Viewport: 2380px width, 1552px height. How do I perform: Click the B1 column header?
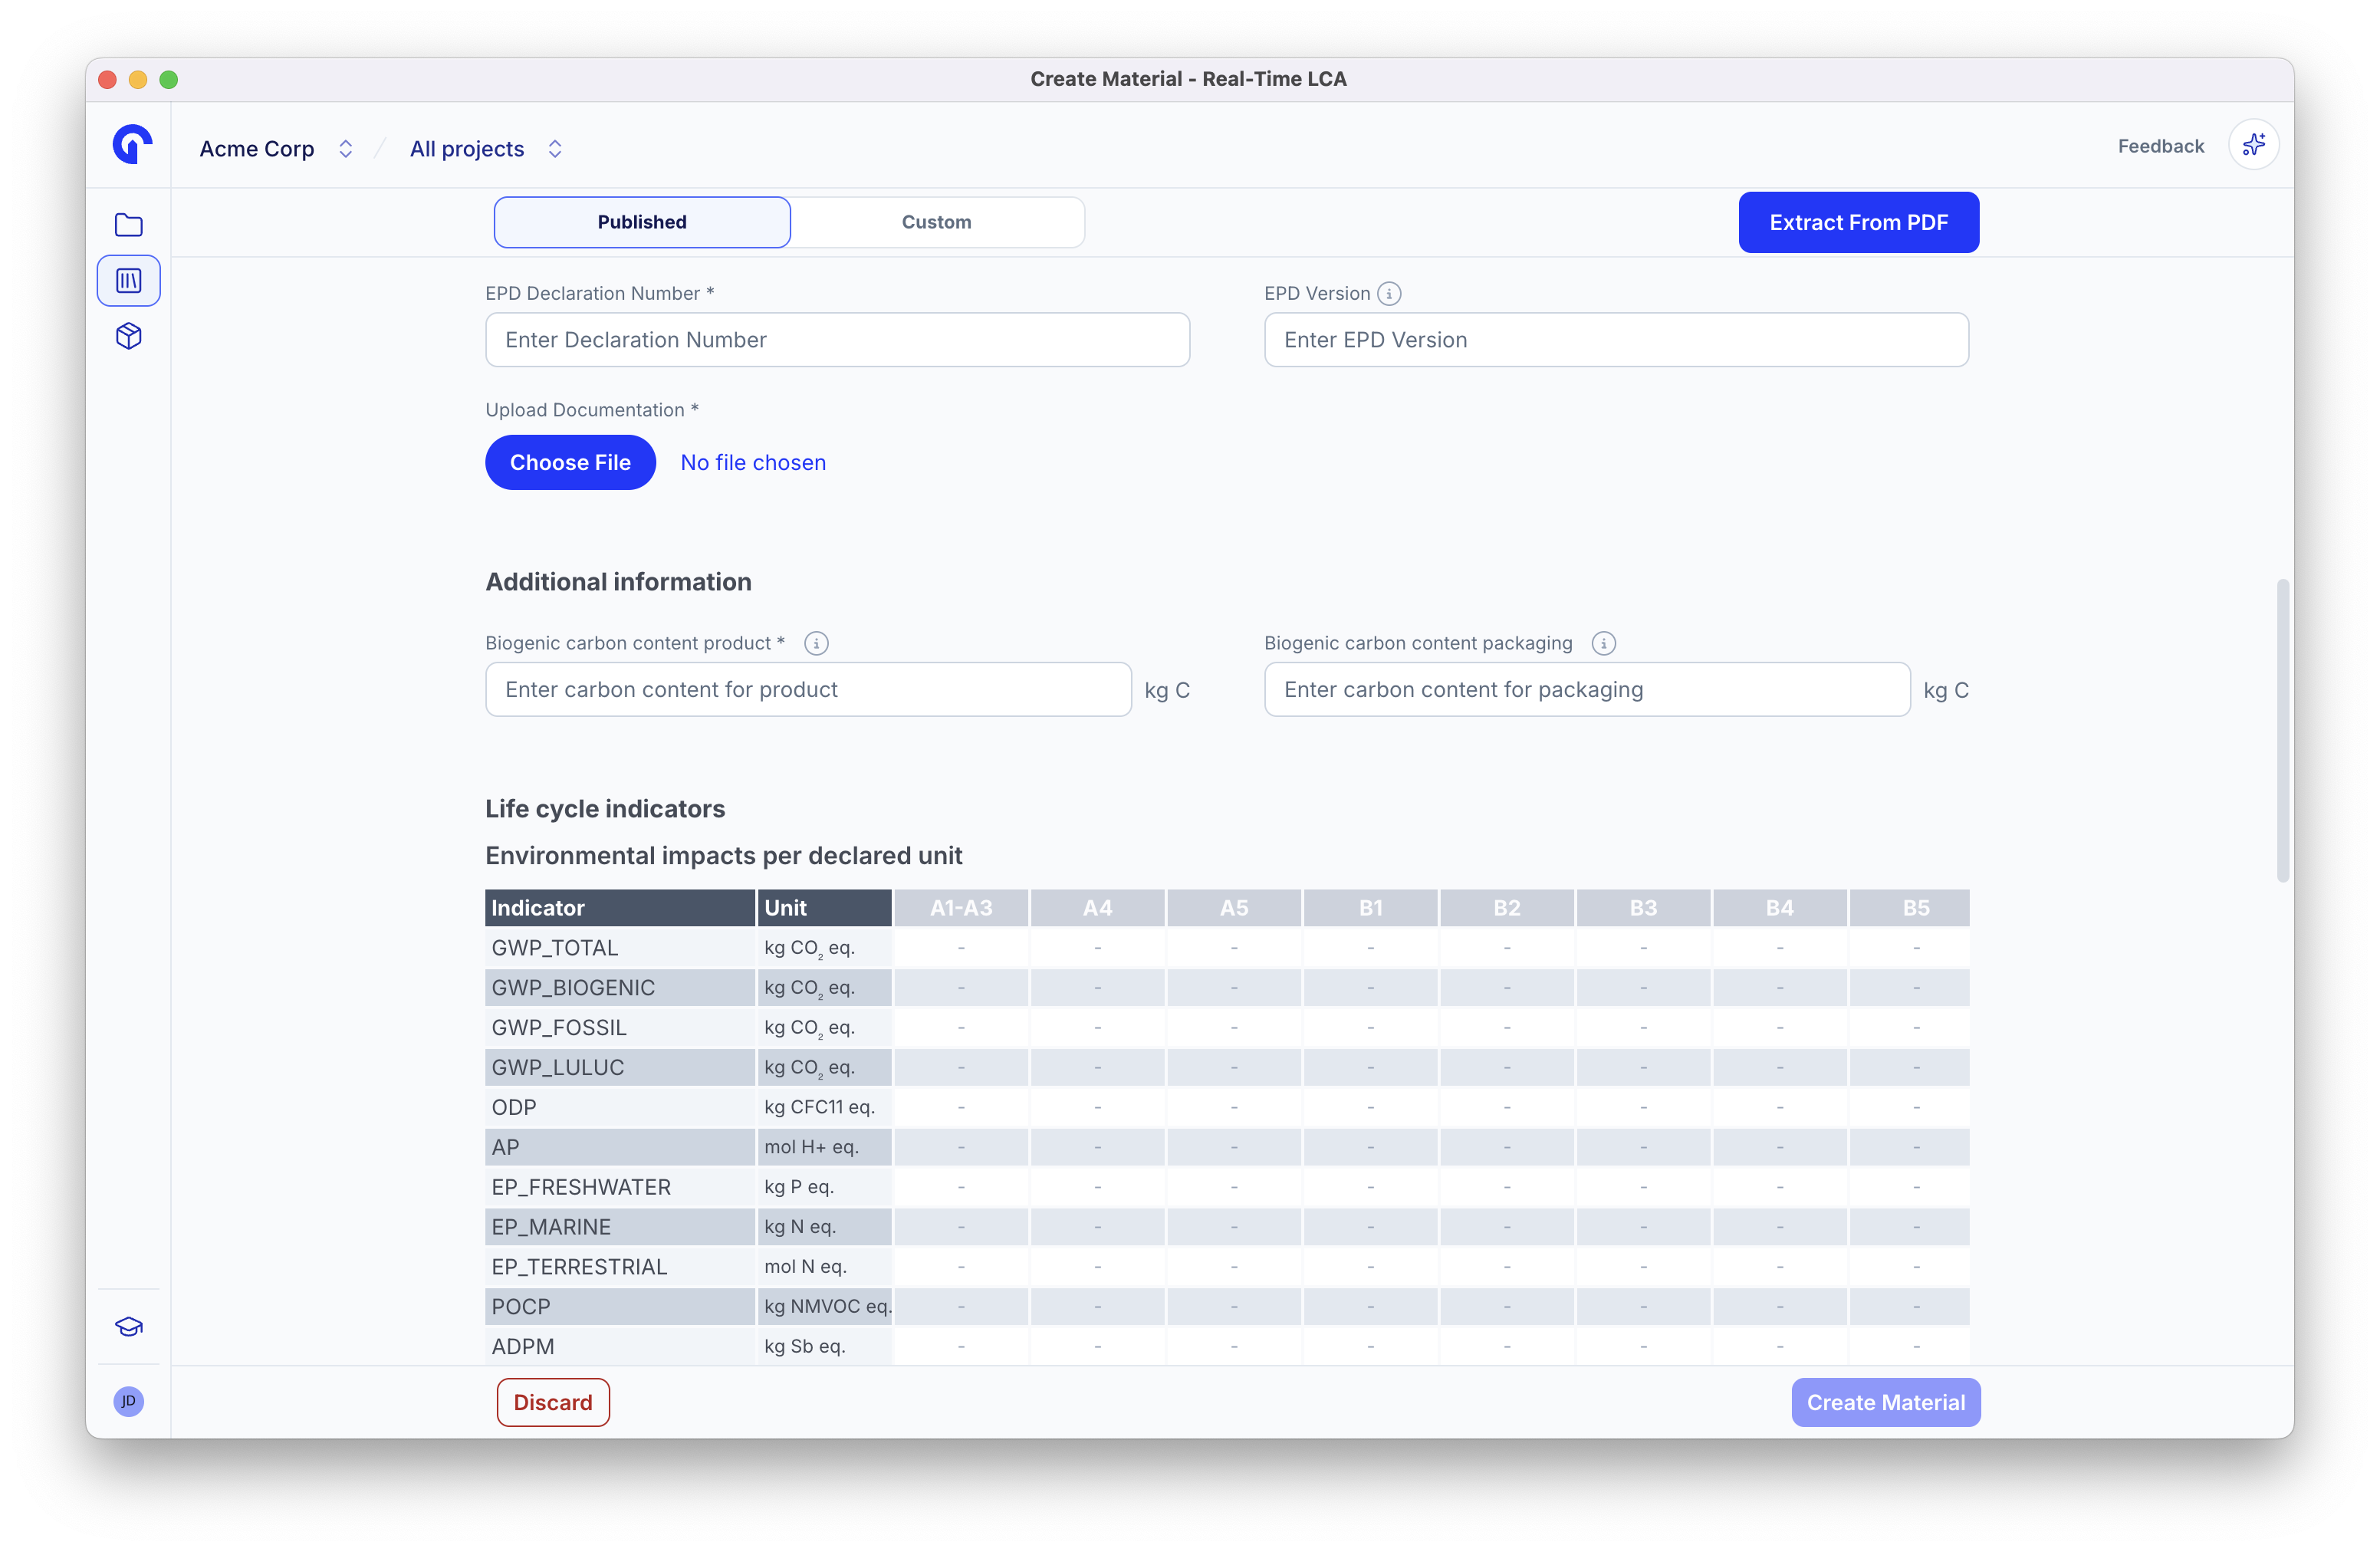(1370, 908)
